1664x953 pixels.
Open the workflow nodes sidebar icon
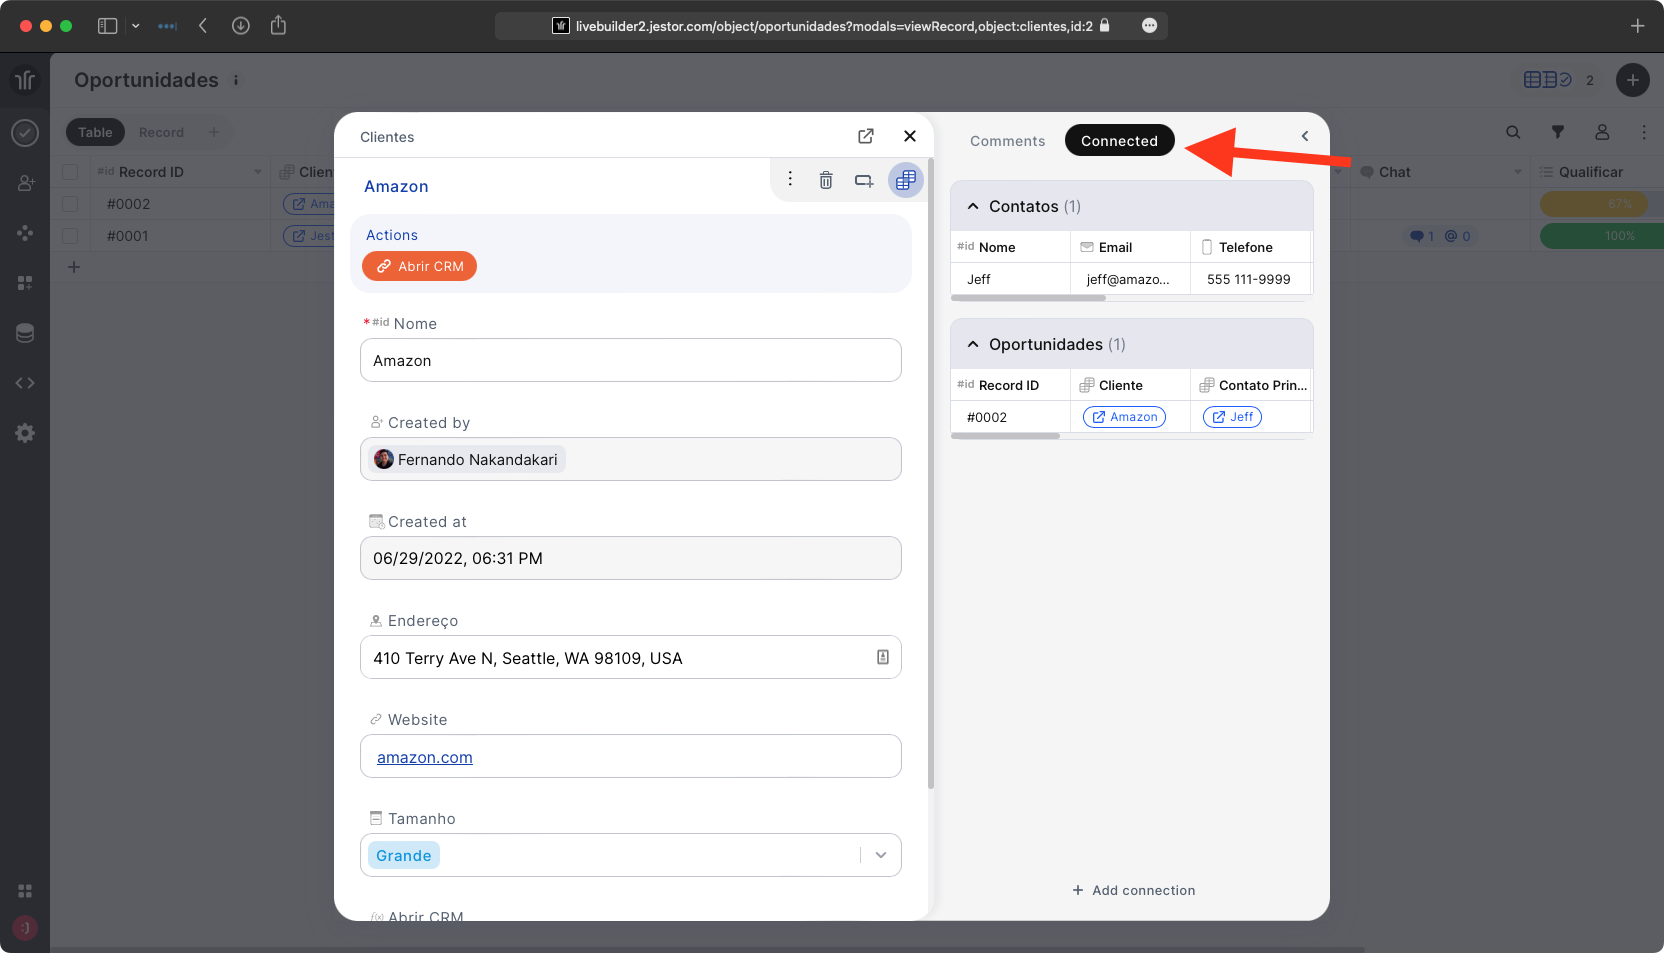(25, 233)
